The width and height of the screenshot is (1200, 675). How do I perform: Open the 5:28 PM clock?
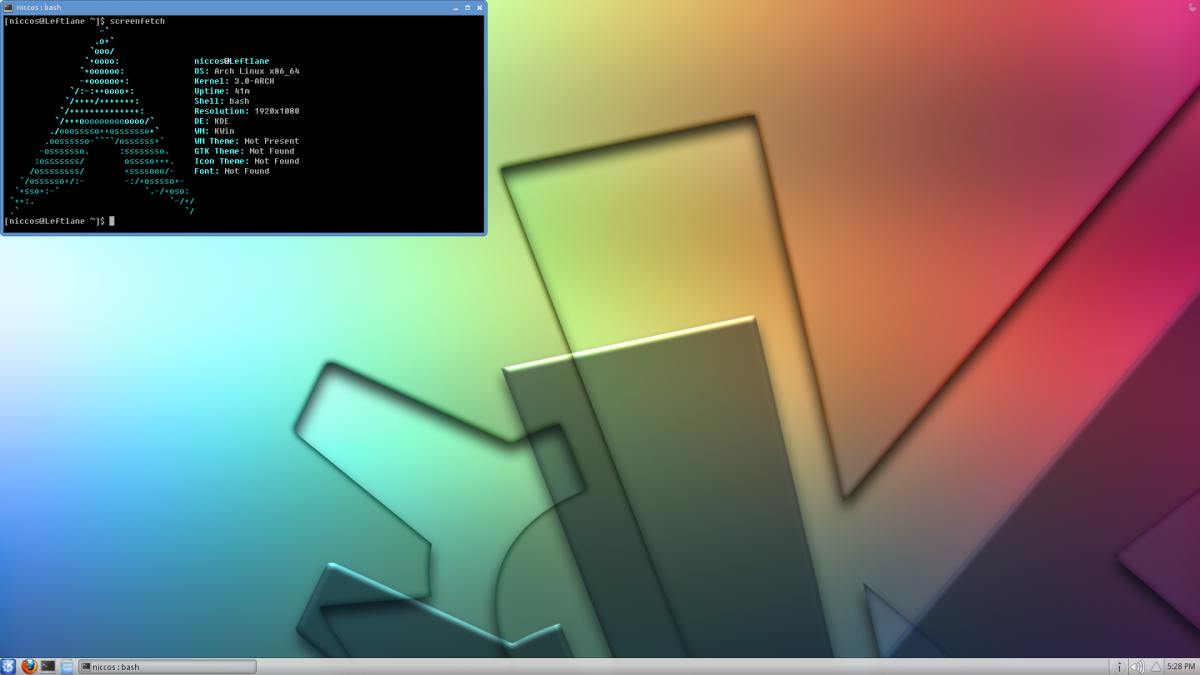pyautogui.click(x=1181, y=666)
